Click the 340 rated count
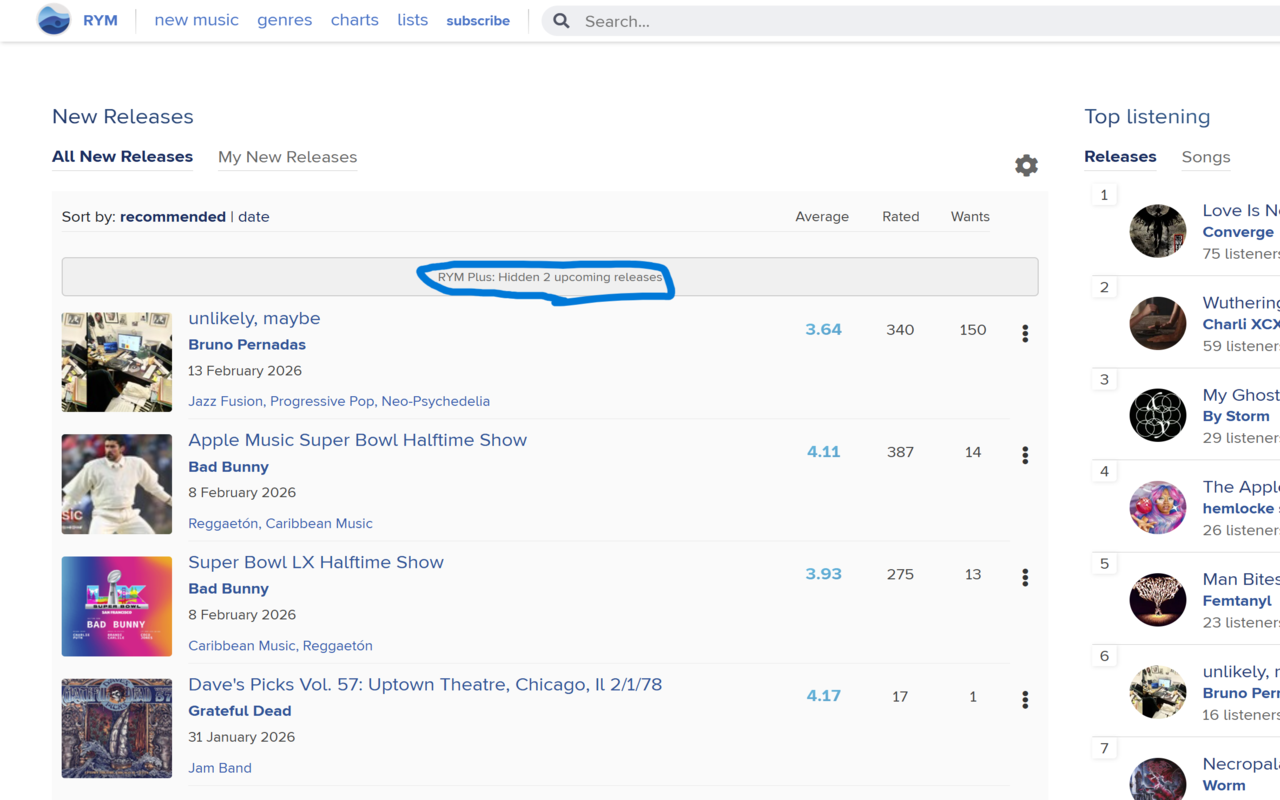Screen dimensions: 1280x800 coord(900,330)
